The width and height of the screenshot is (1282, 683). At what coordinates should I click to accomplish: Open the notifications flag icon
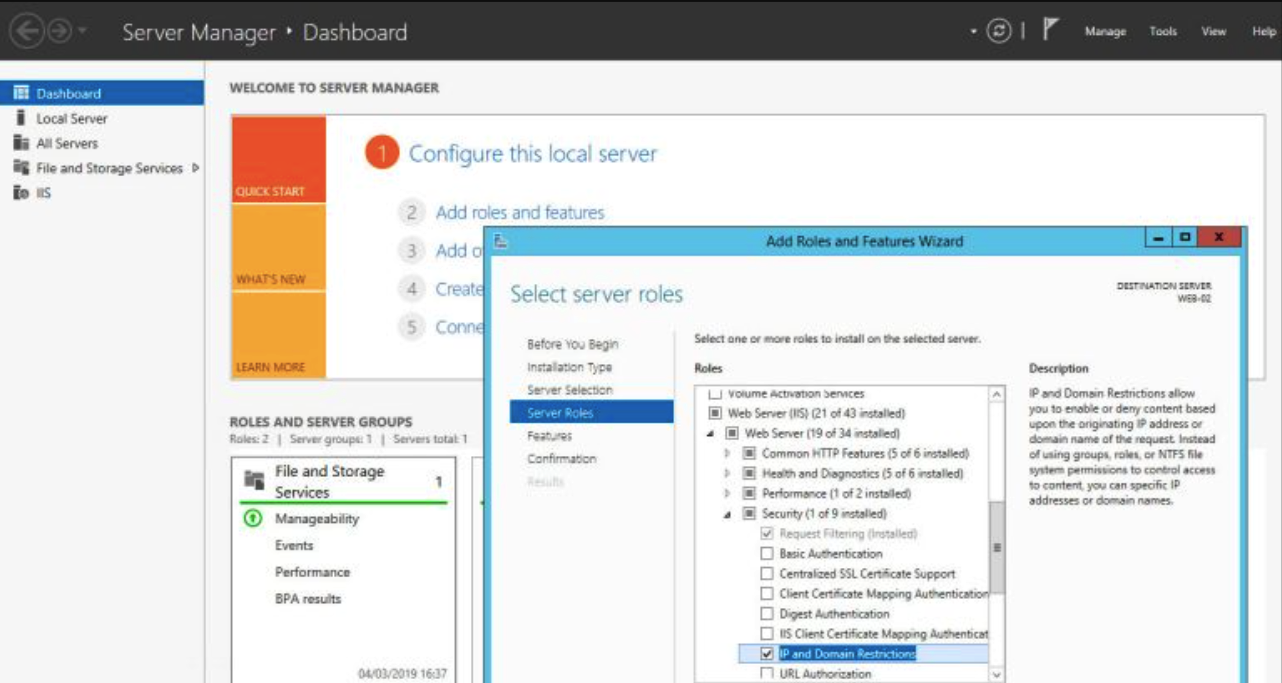point(1049,30)
